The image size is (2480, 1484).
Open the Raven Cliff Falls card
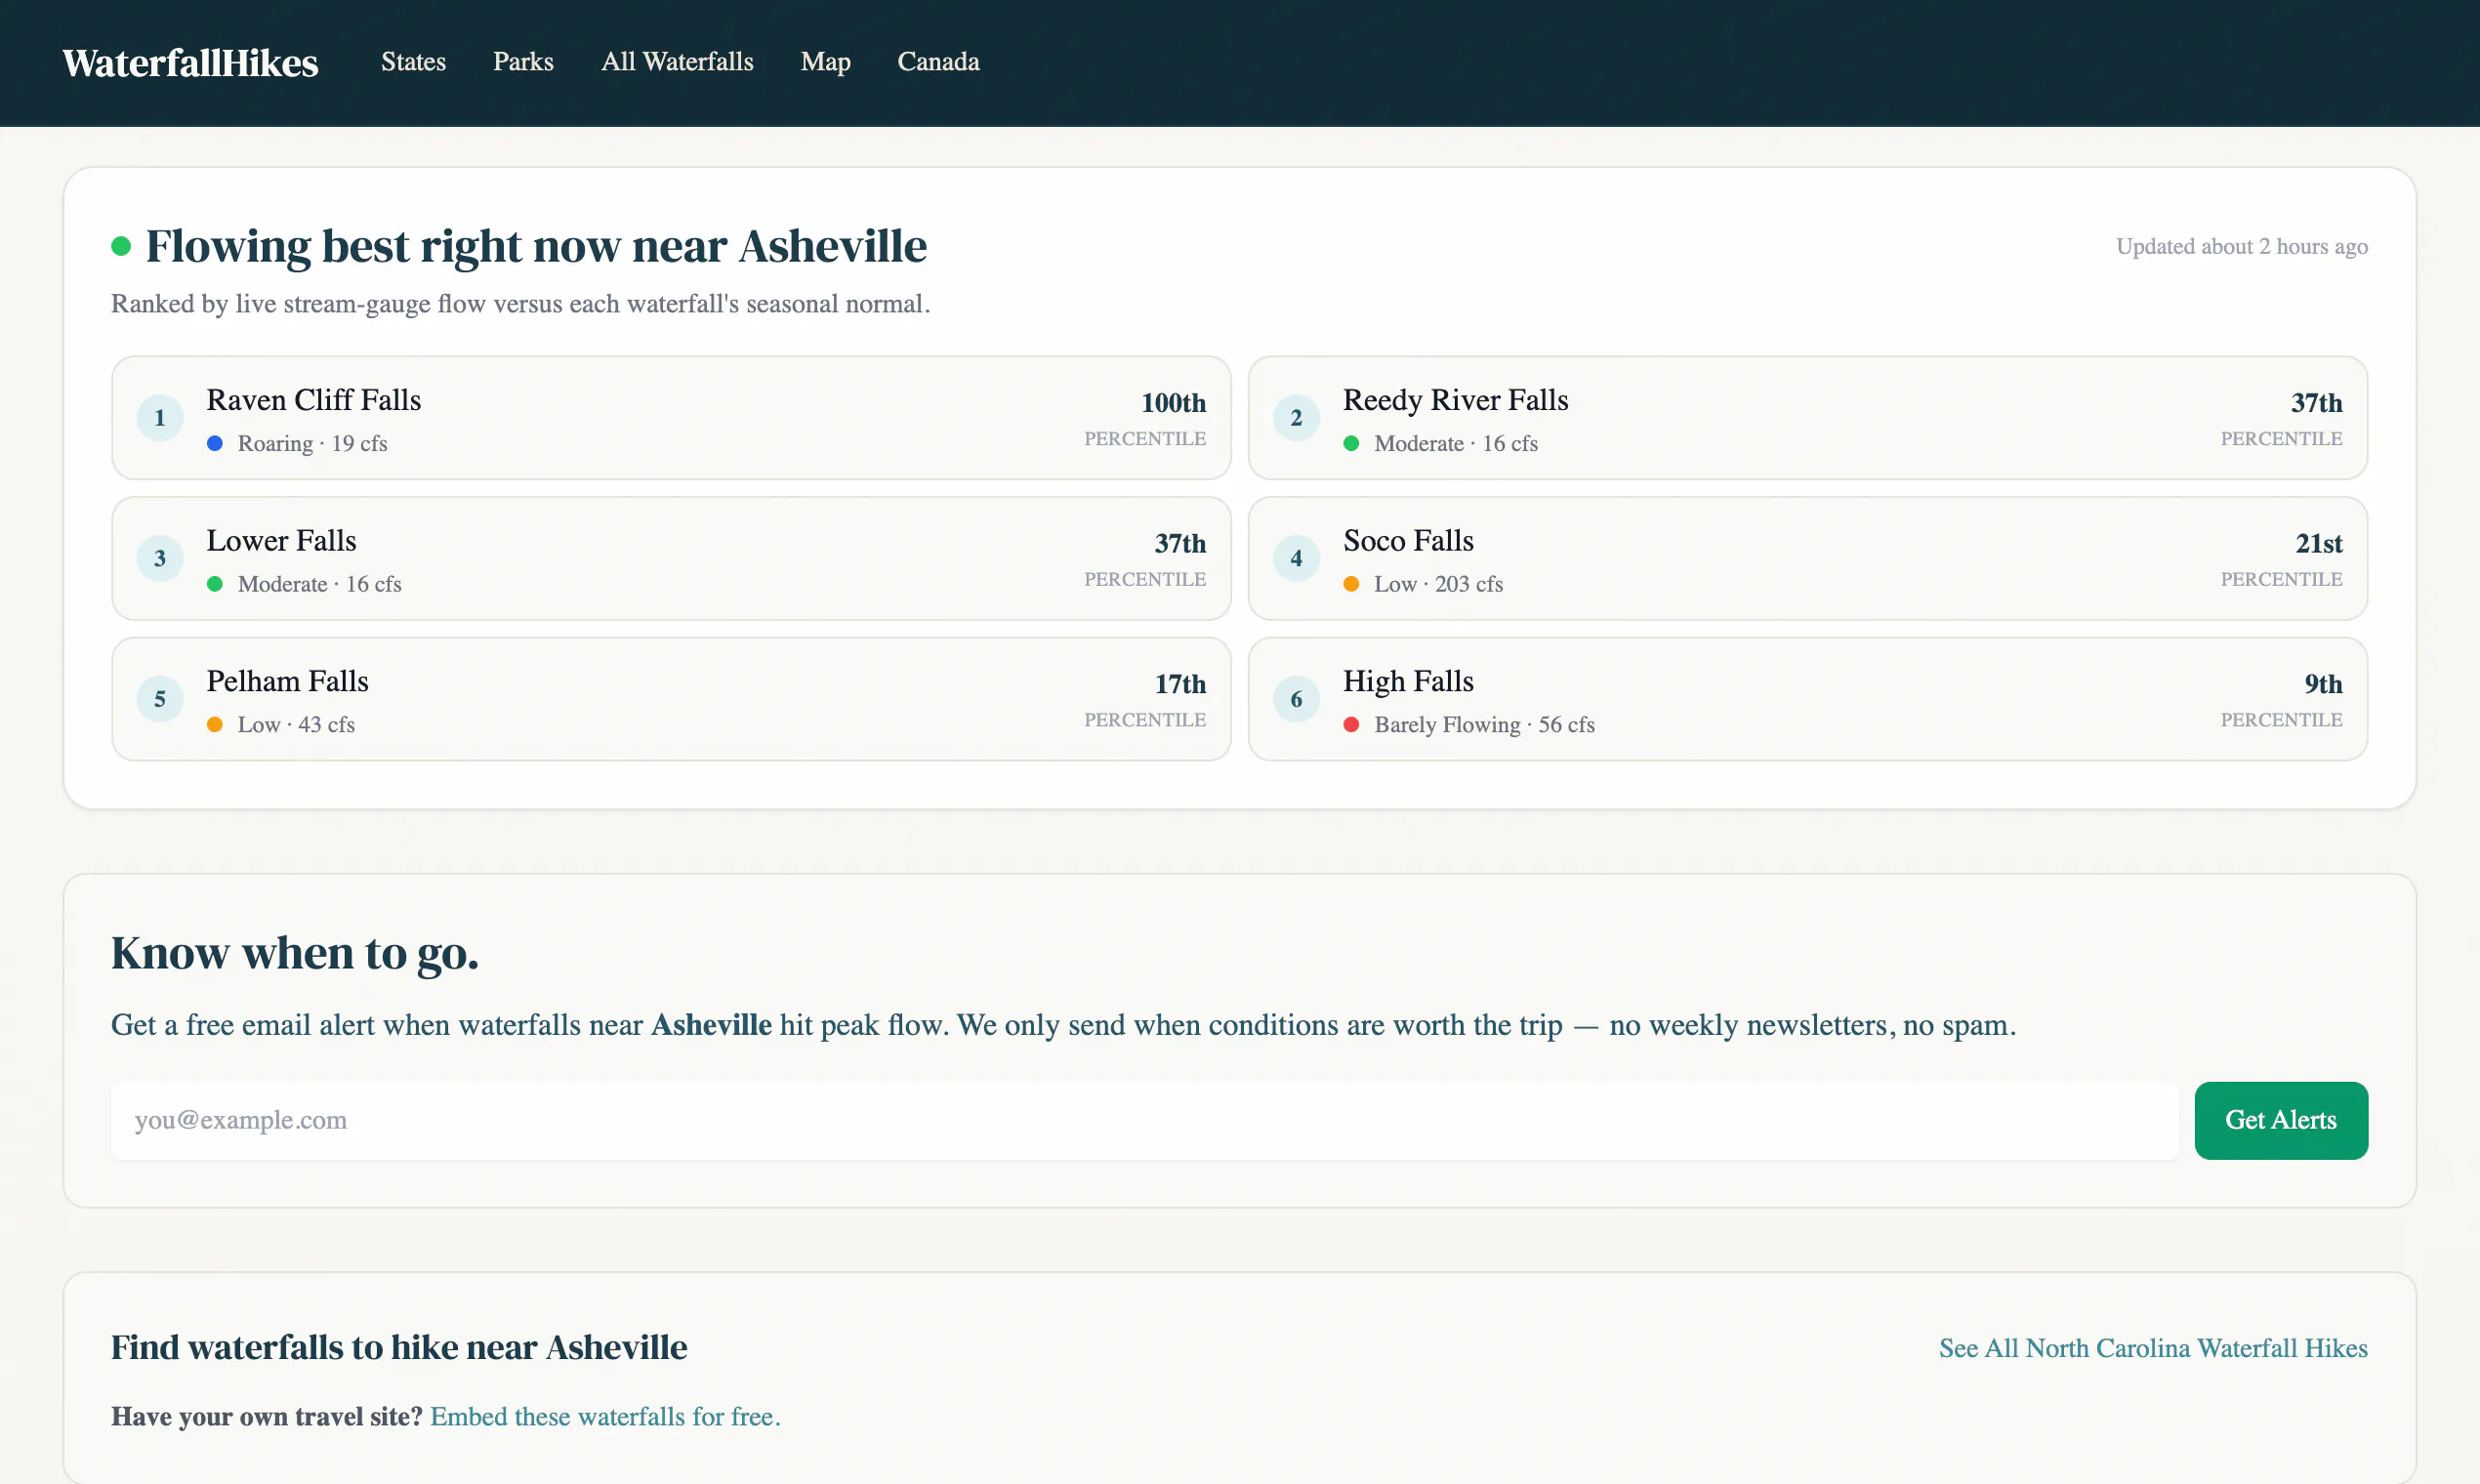click(x=671, y=418)
